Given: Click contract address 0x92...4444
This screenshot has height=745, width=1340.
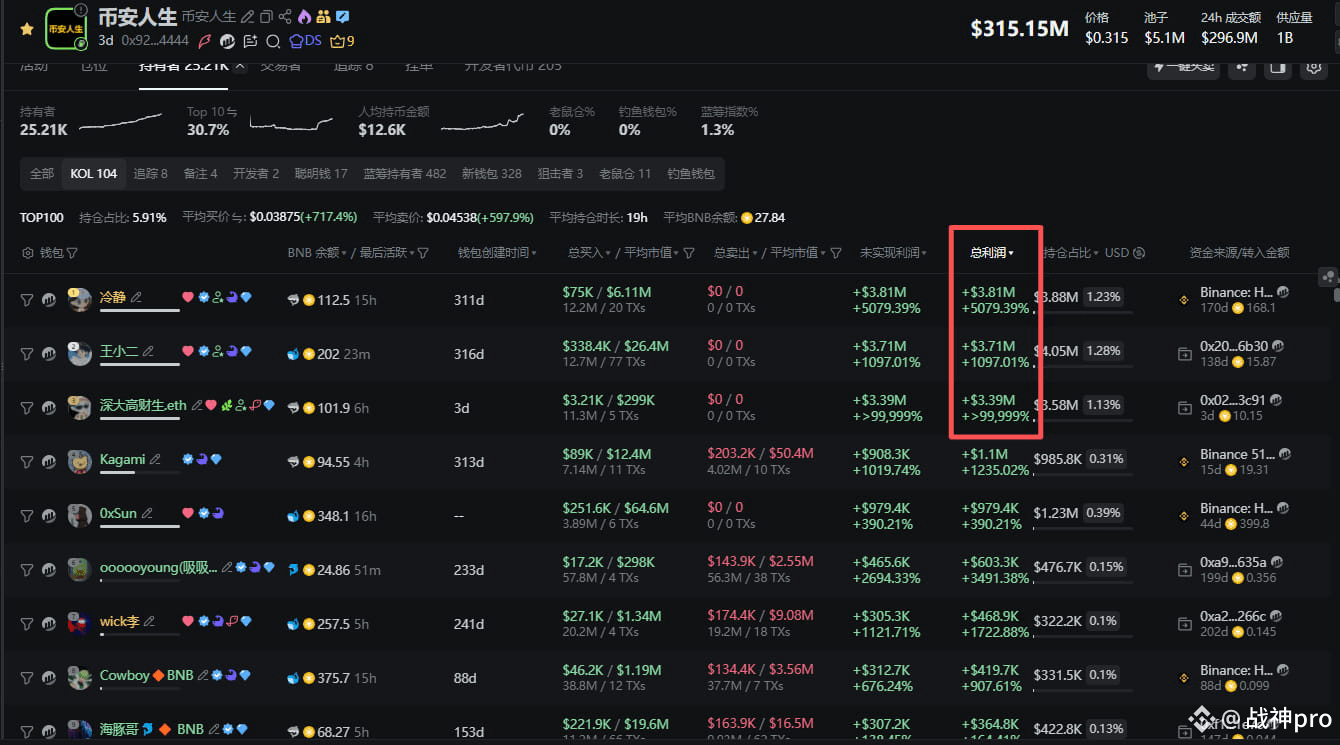Looking at the screenshot, I should point(154,41).
